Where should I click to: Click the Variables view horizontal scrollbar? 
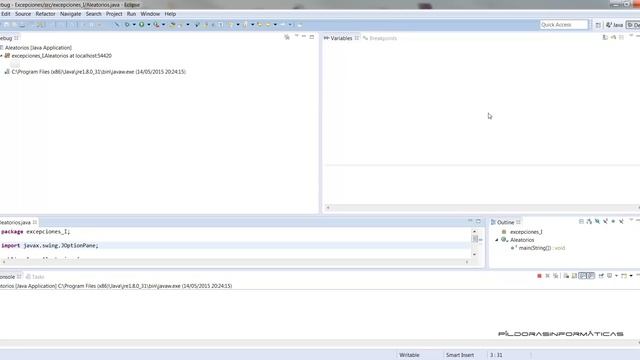coord(482,208)
